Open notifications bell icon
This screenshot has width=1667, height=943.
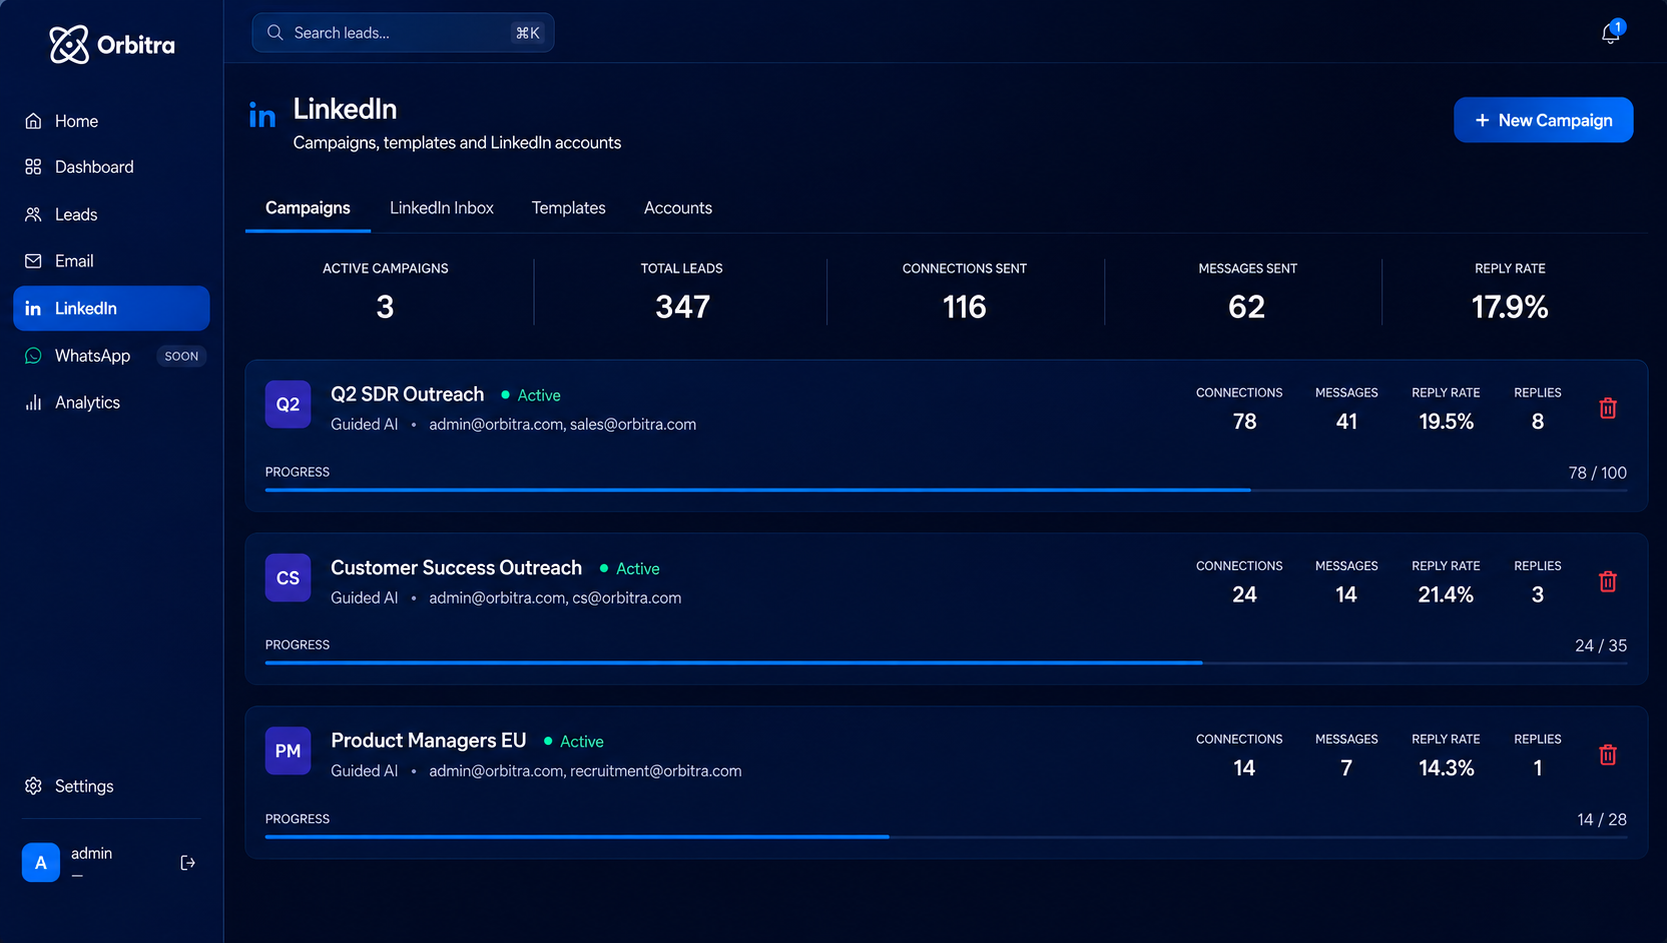(x=1610, y=33)
